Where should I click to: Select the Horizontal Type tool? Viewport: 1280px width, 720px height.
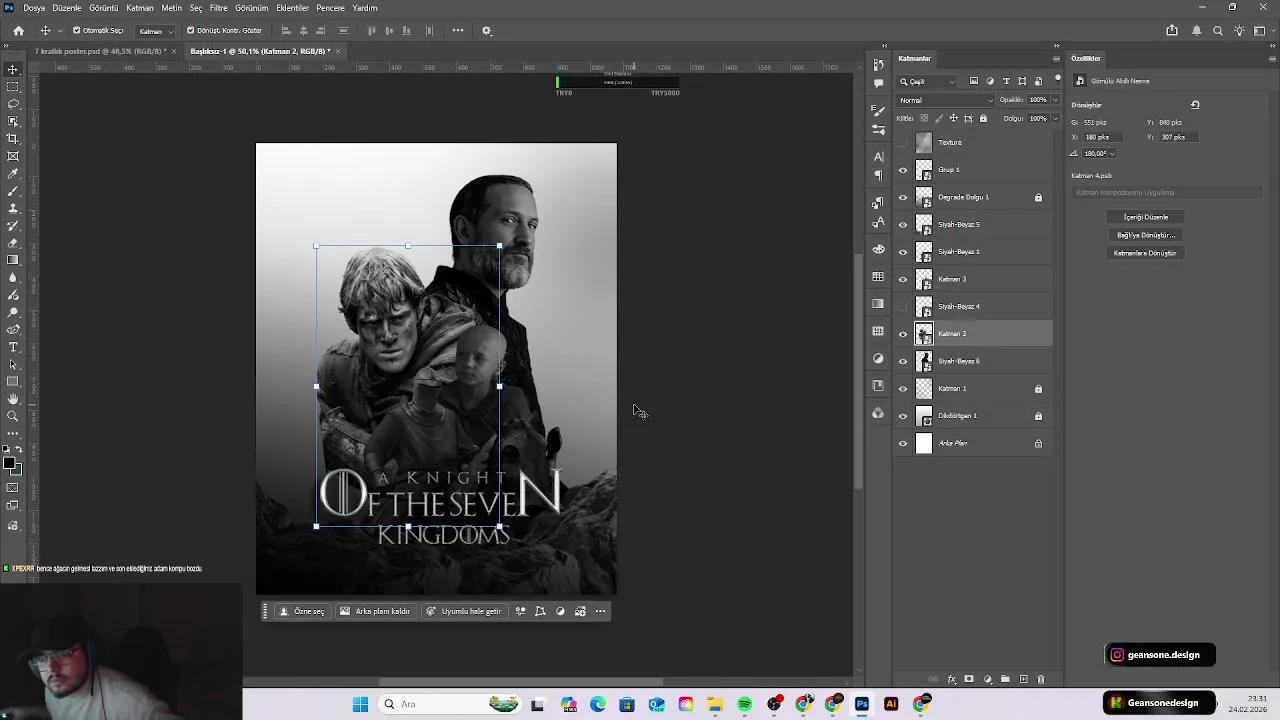pos(13,347)
